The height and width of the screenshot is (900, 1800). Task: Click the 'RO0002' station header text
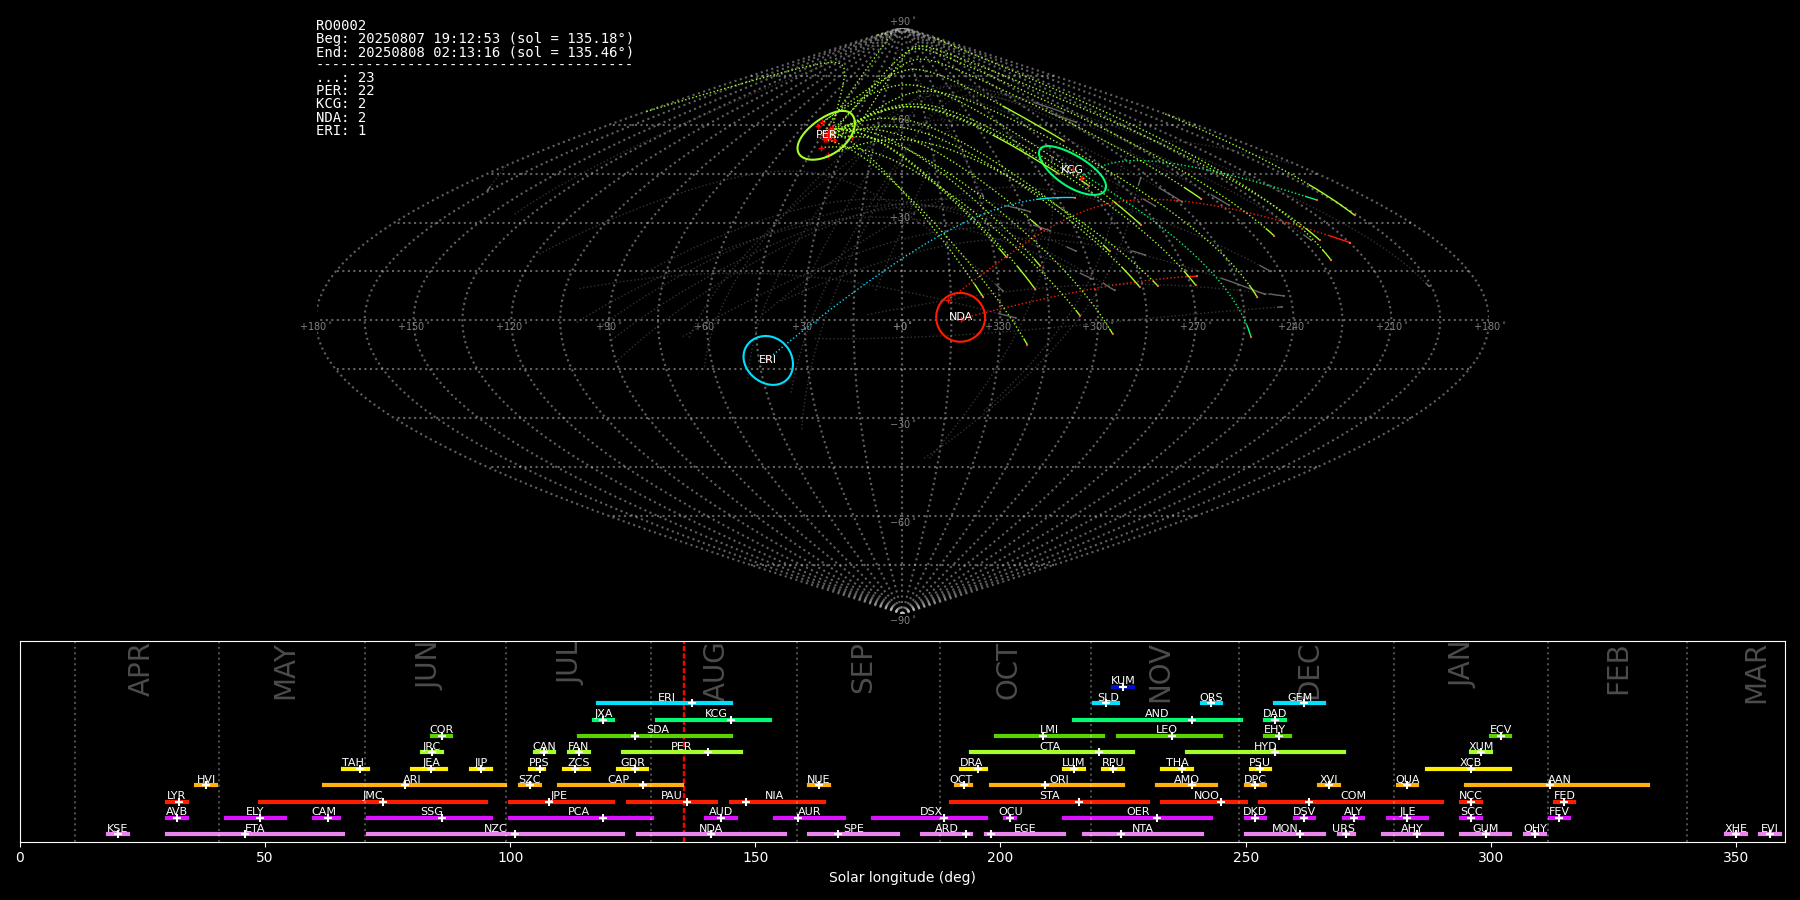tap(341, 26)
